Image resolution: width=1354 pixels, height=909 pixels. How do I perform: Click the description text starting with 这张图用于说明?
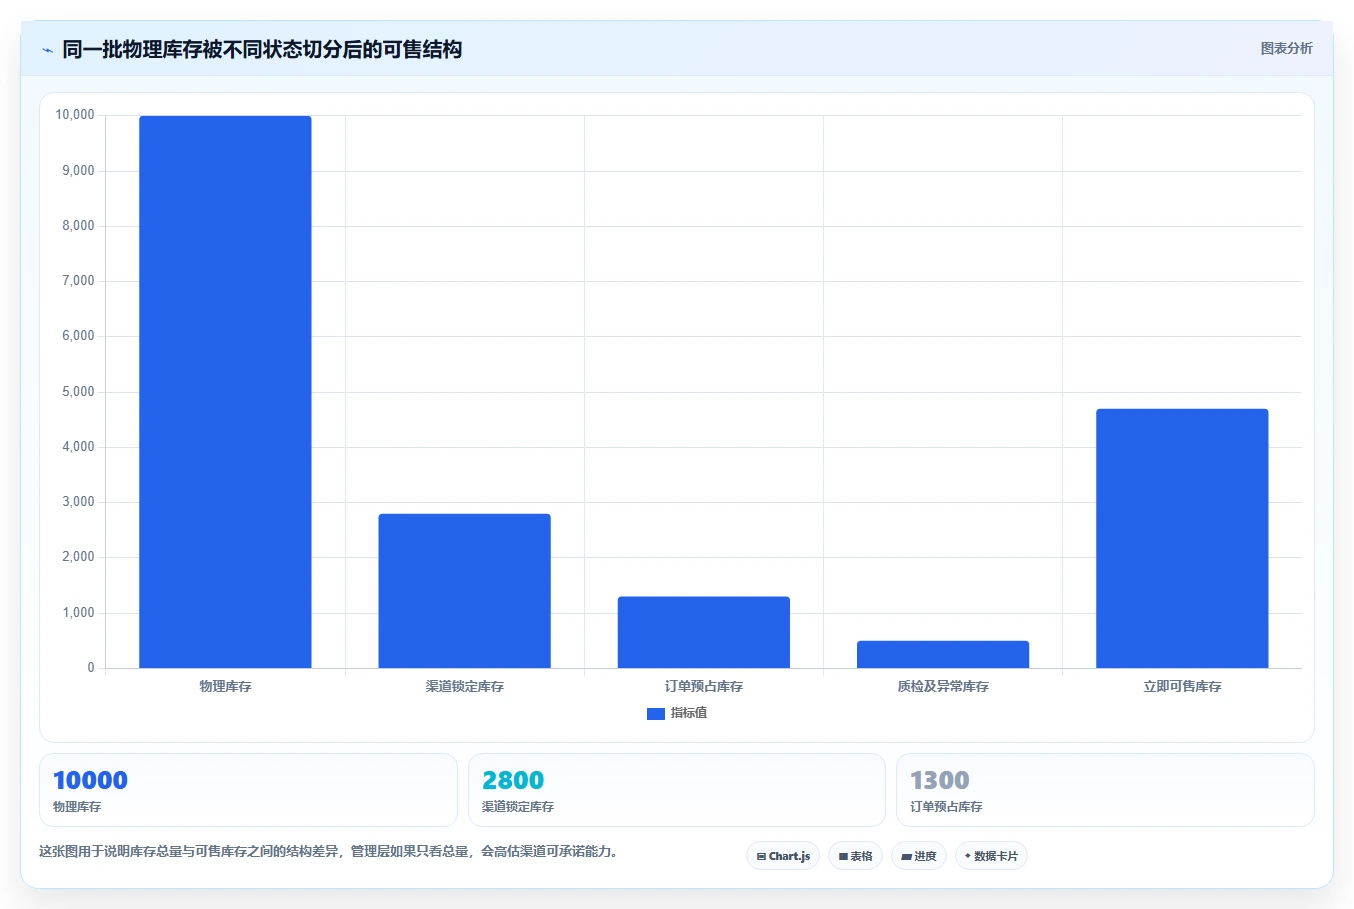(328, 852)
